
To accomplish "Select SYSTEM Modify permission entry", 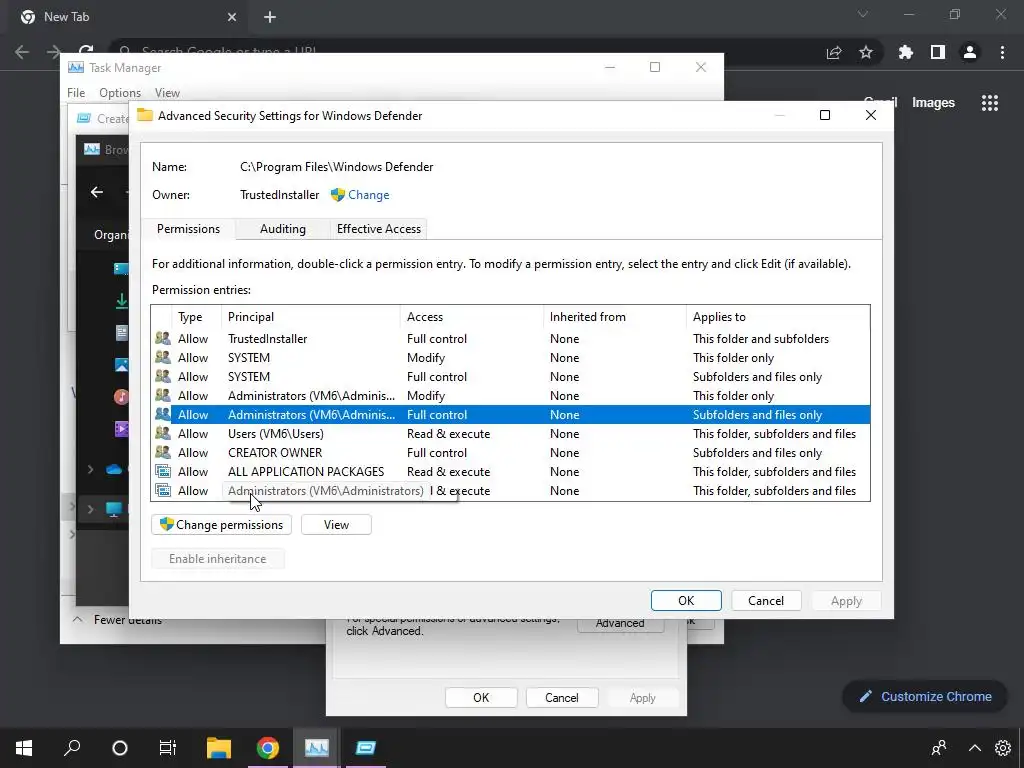I will point(510,357).
